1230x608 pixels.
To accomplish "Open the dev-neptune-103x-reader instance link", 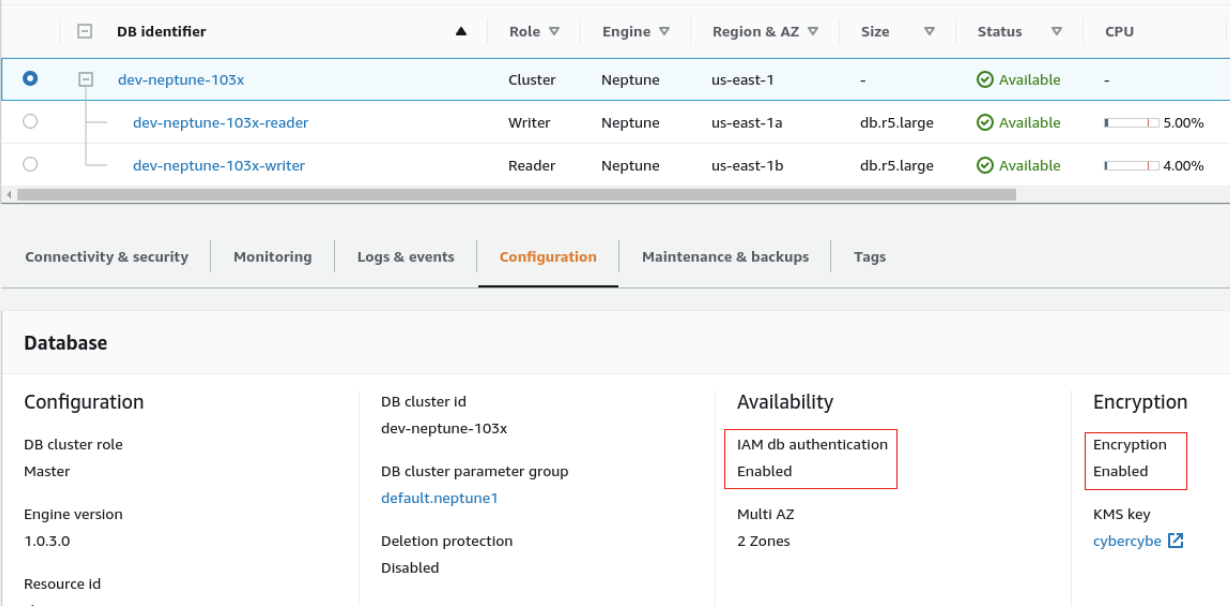I will 220,123.
